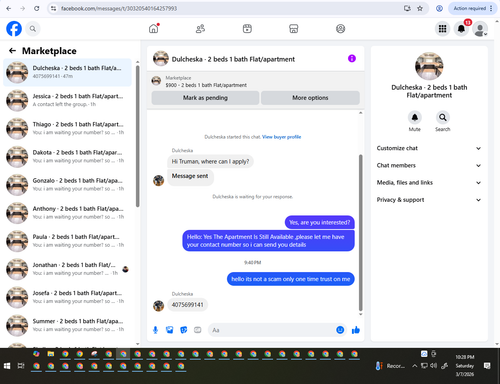
Task: Open the Friends tab
Action: tap(200, 29)
